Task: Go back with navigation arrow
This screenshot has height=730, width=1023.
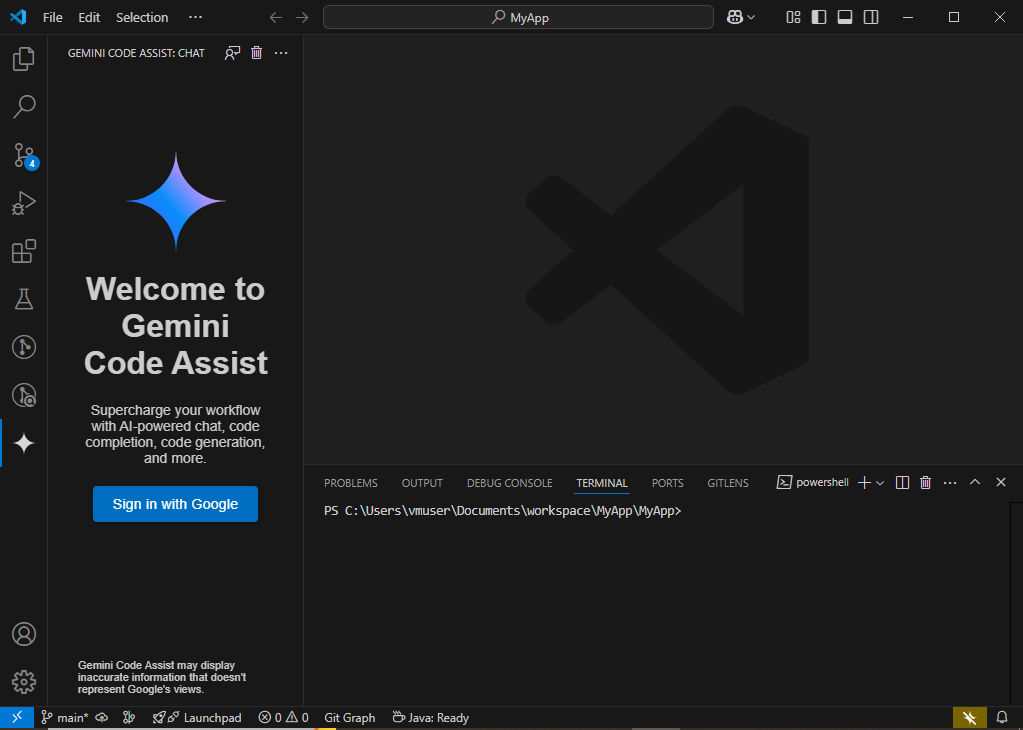Action: click(x=276, y=18)
